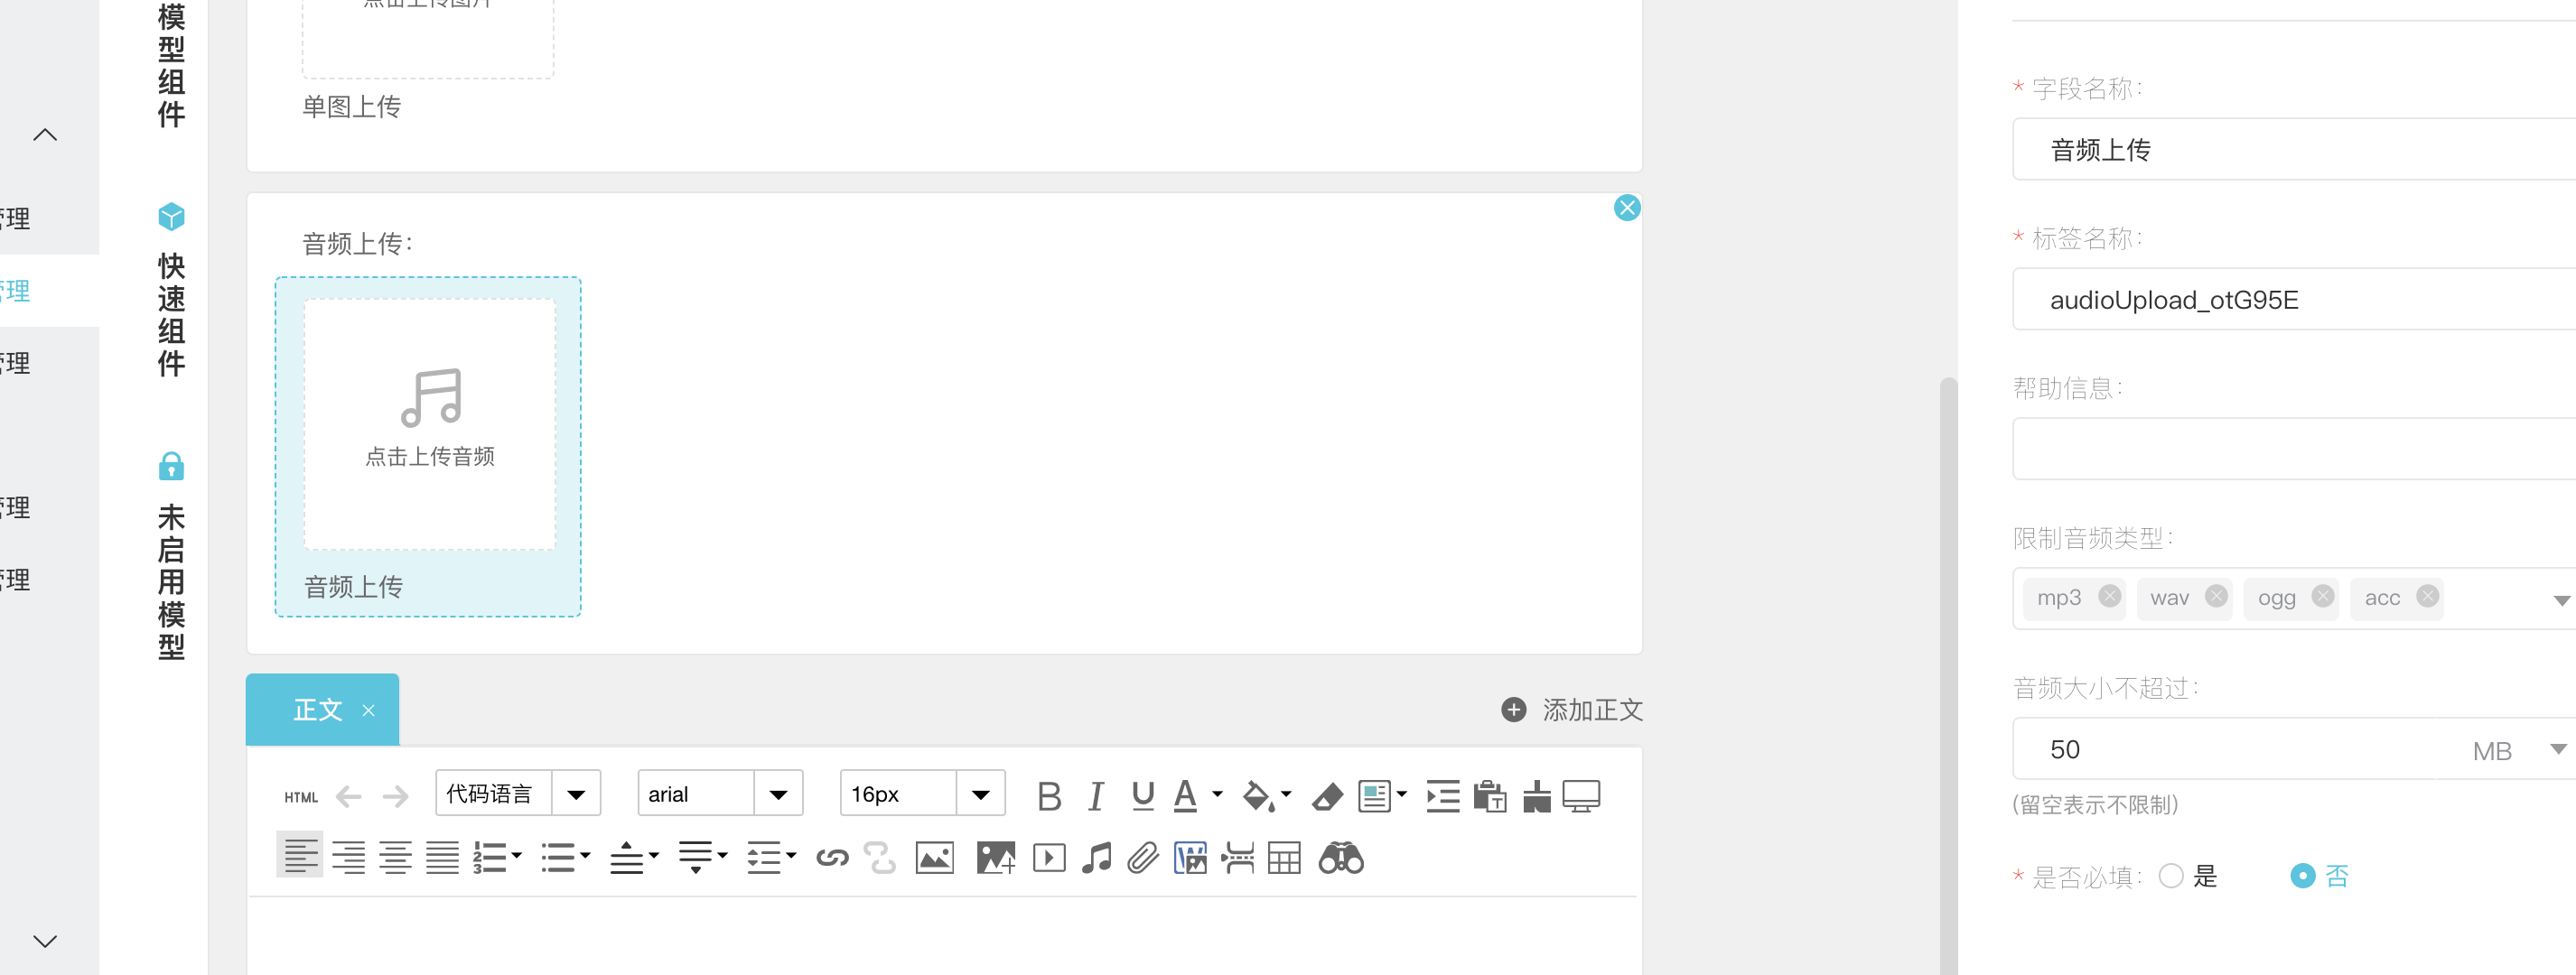Toggle bold formatting in editor
The image size is (2576, 975).
[x=1048, y=796]
